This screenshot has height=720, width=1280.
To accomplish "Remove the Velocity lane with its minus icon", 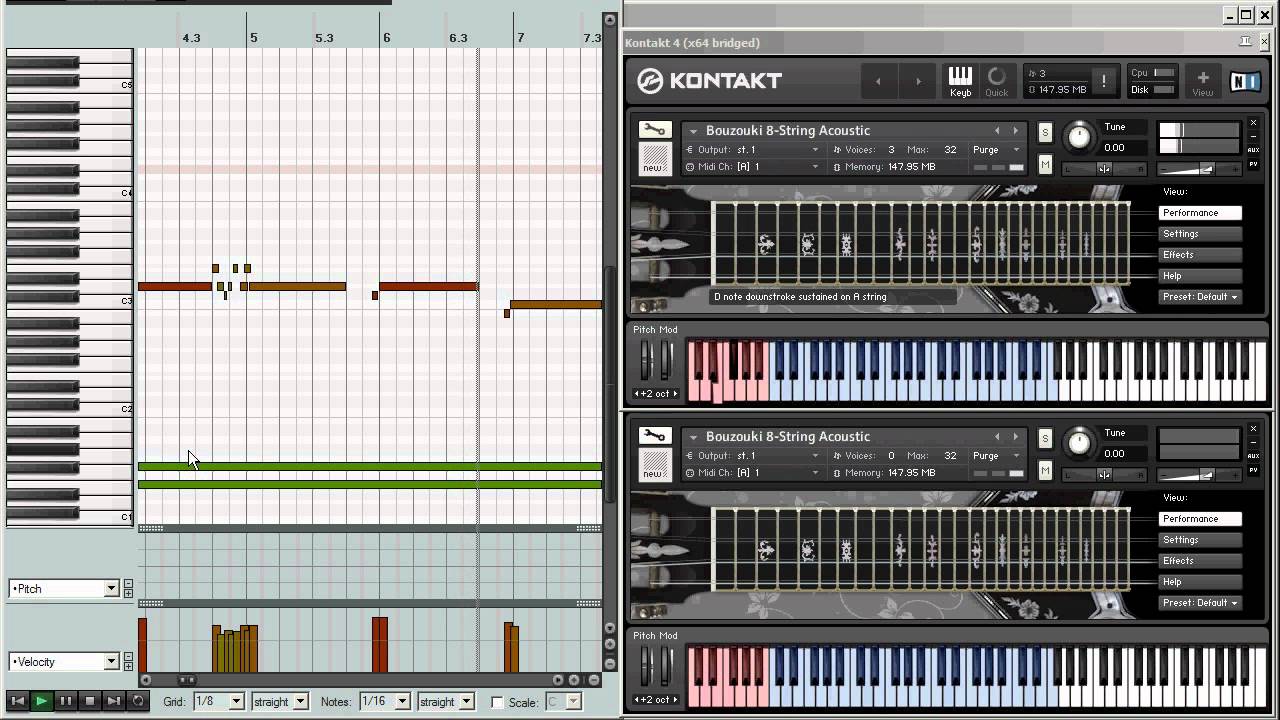I will [x=128, y=657].
